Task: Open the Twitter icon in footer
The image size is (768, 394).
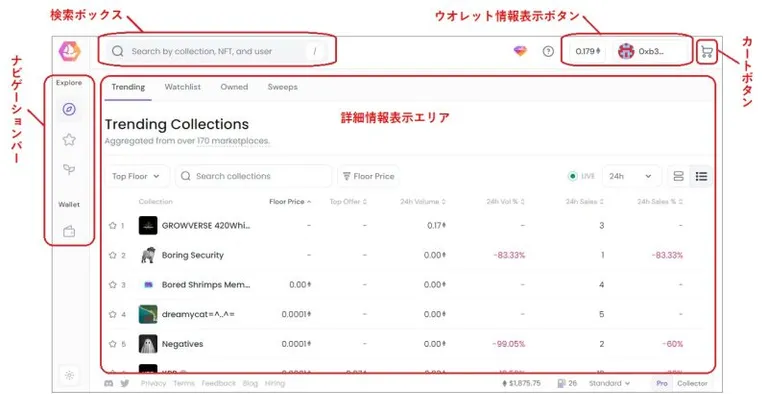Action: point(125,384)
